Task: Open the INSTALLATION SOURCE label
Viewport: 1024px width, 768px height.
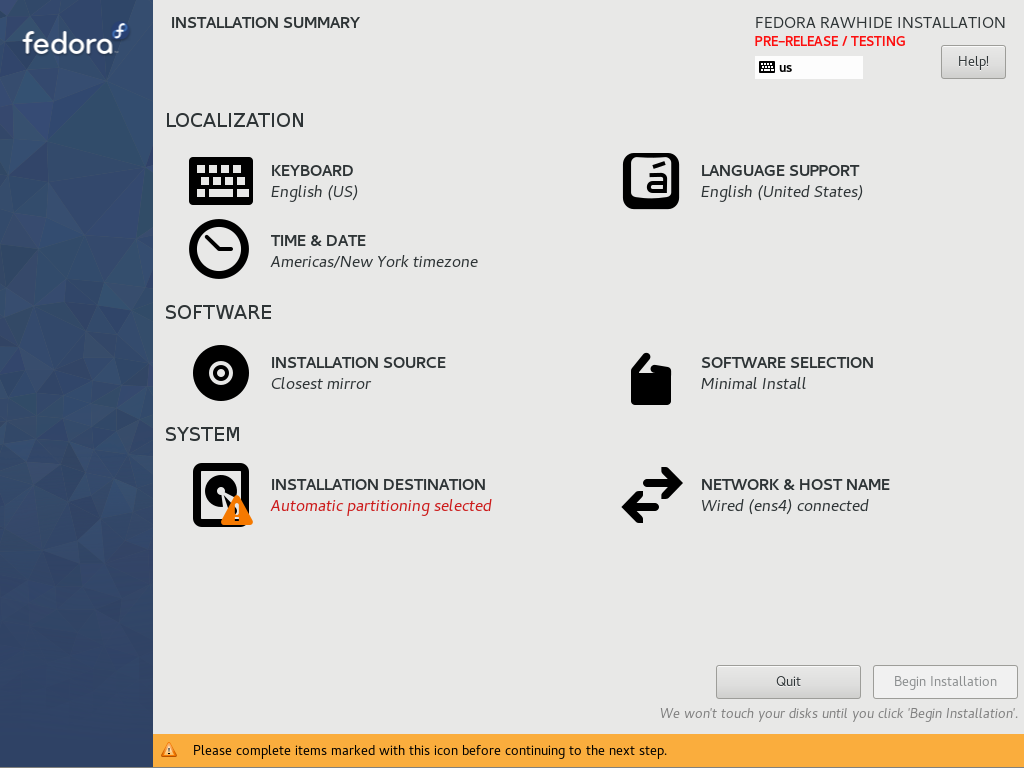Action: pyautogui.click(x=358, y=362)
